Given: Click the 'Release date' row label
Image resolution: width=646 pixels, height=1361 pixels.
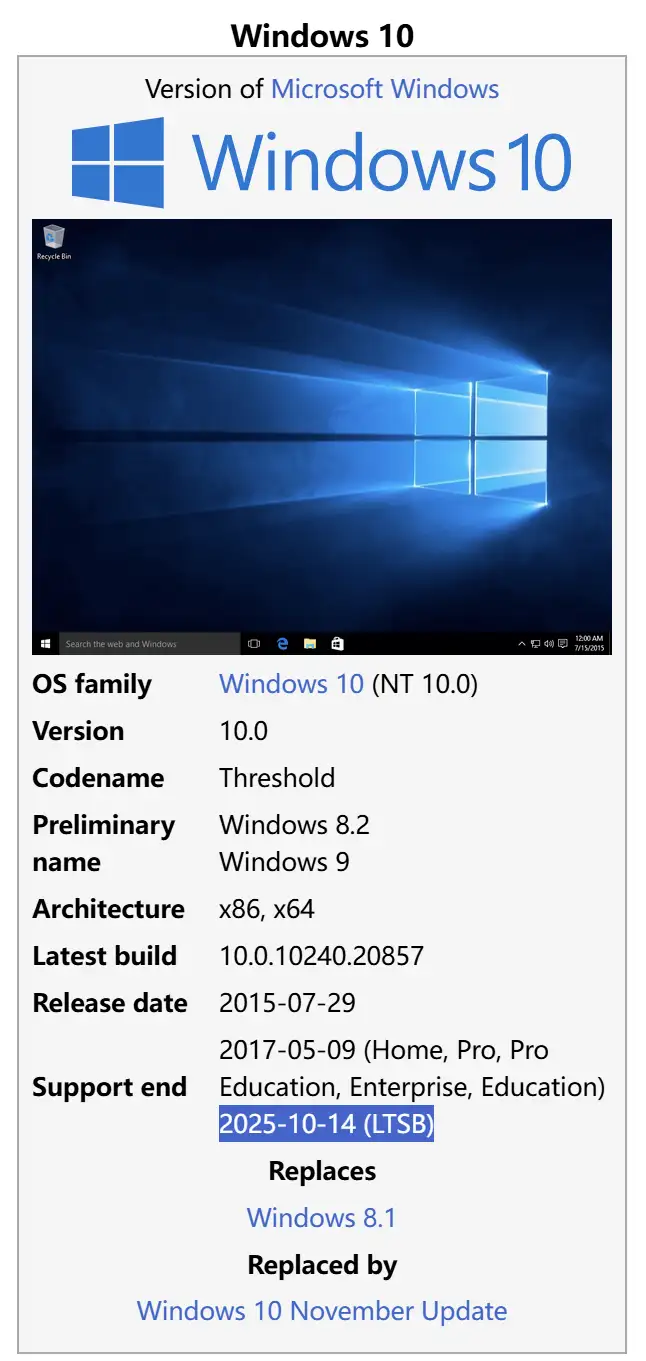Looking at the screenshot, I should (109, 1003).
